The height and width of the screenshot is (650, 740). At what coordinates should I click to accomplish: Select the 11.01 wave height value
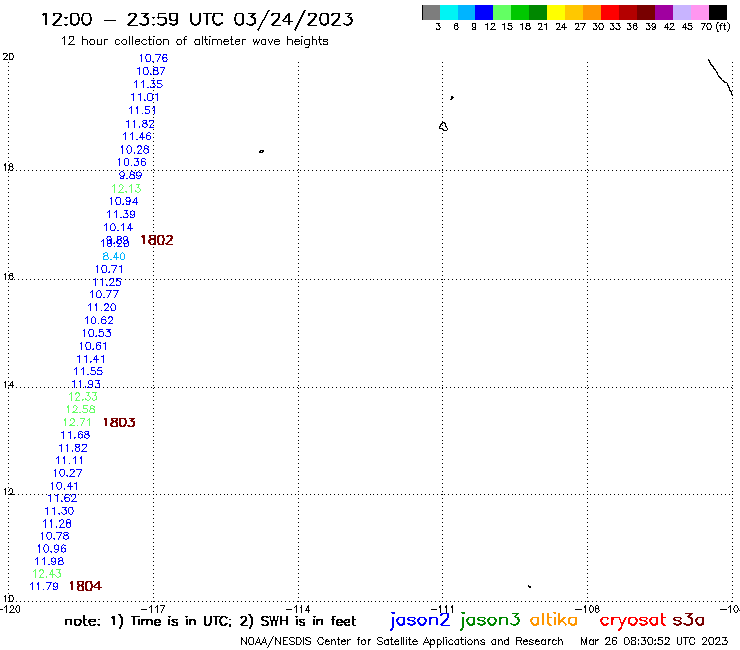click(144, 97)
